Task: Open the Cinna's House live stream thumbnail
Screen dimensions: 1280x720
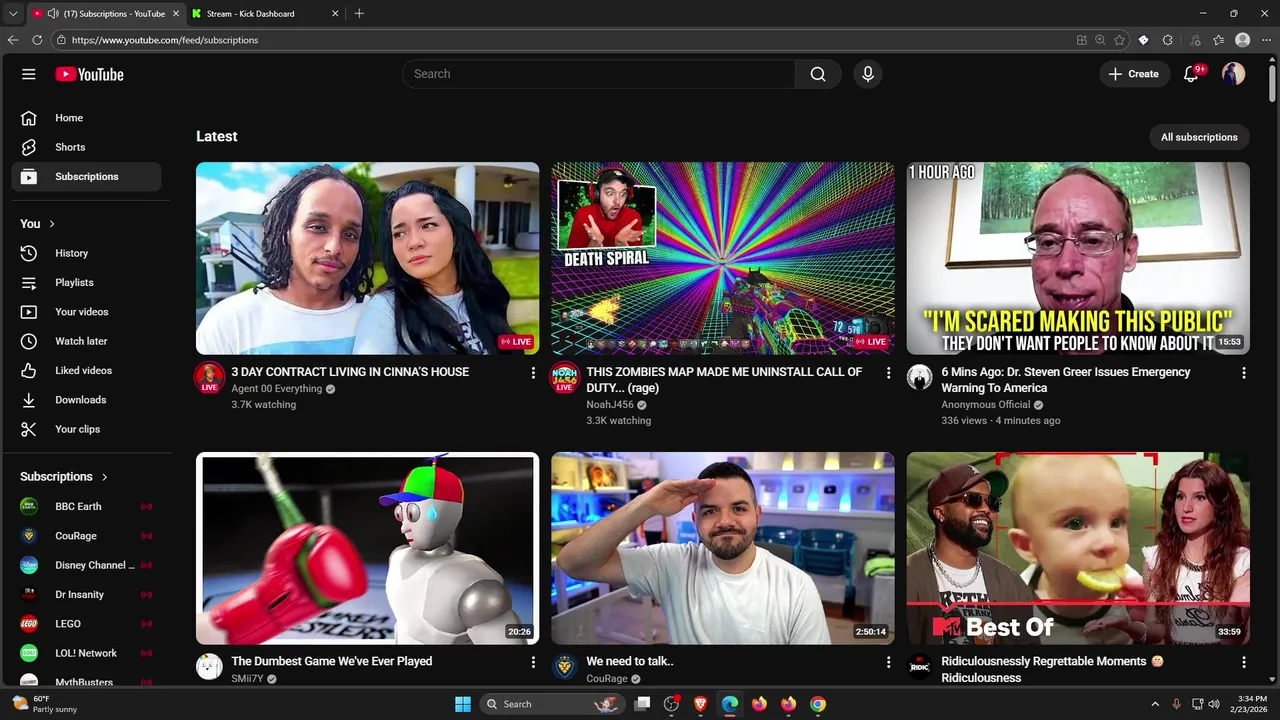Action: click(x=367, y=258)
